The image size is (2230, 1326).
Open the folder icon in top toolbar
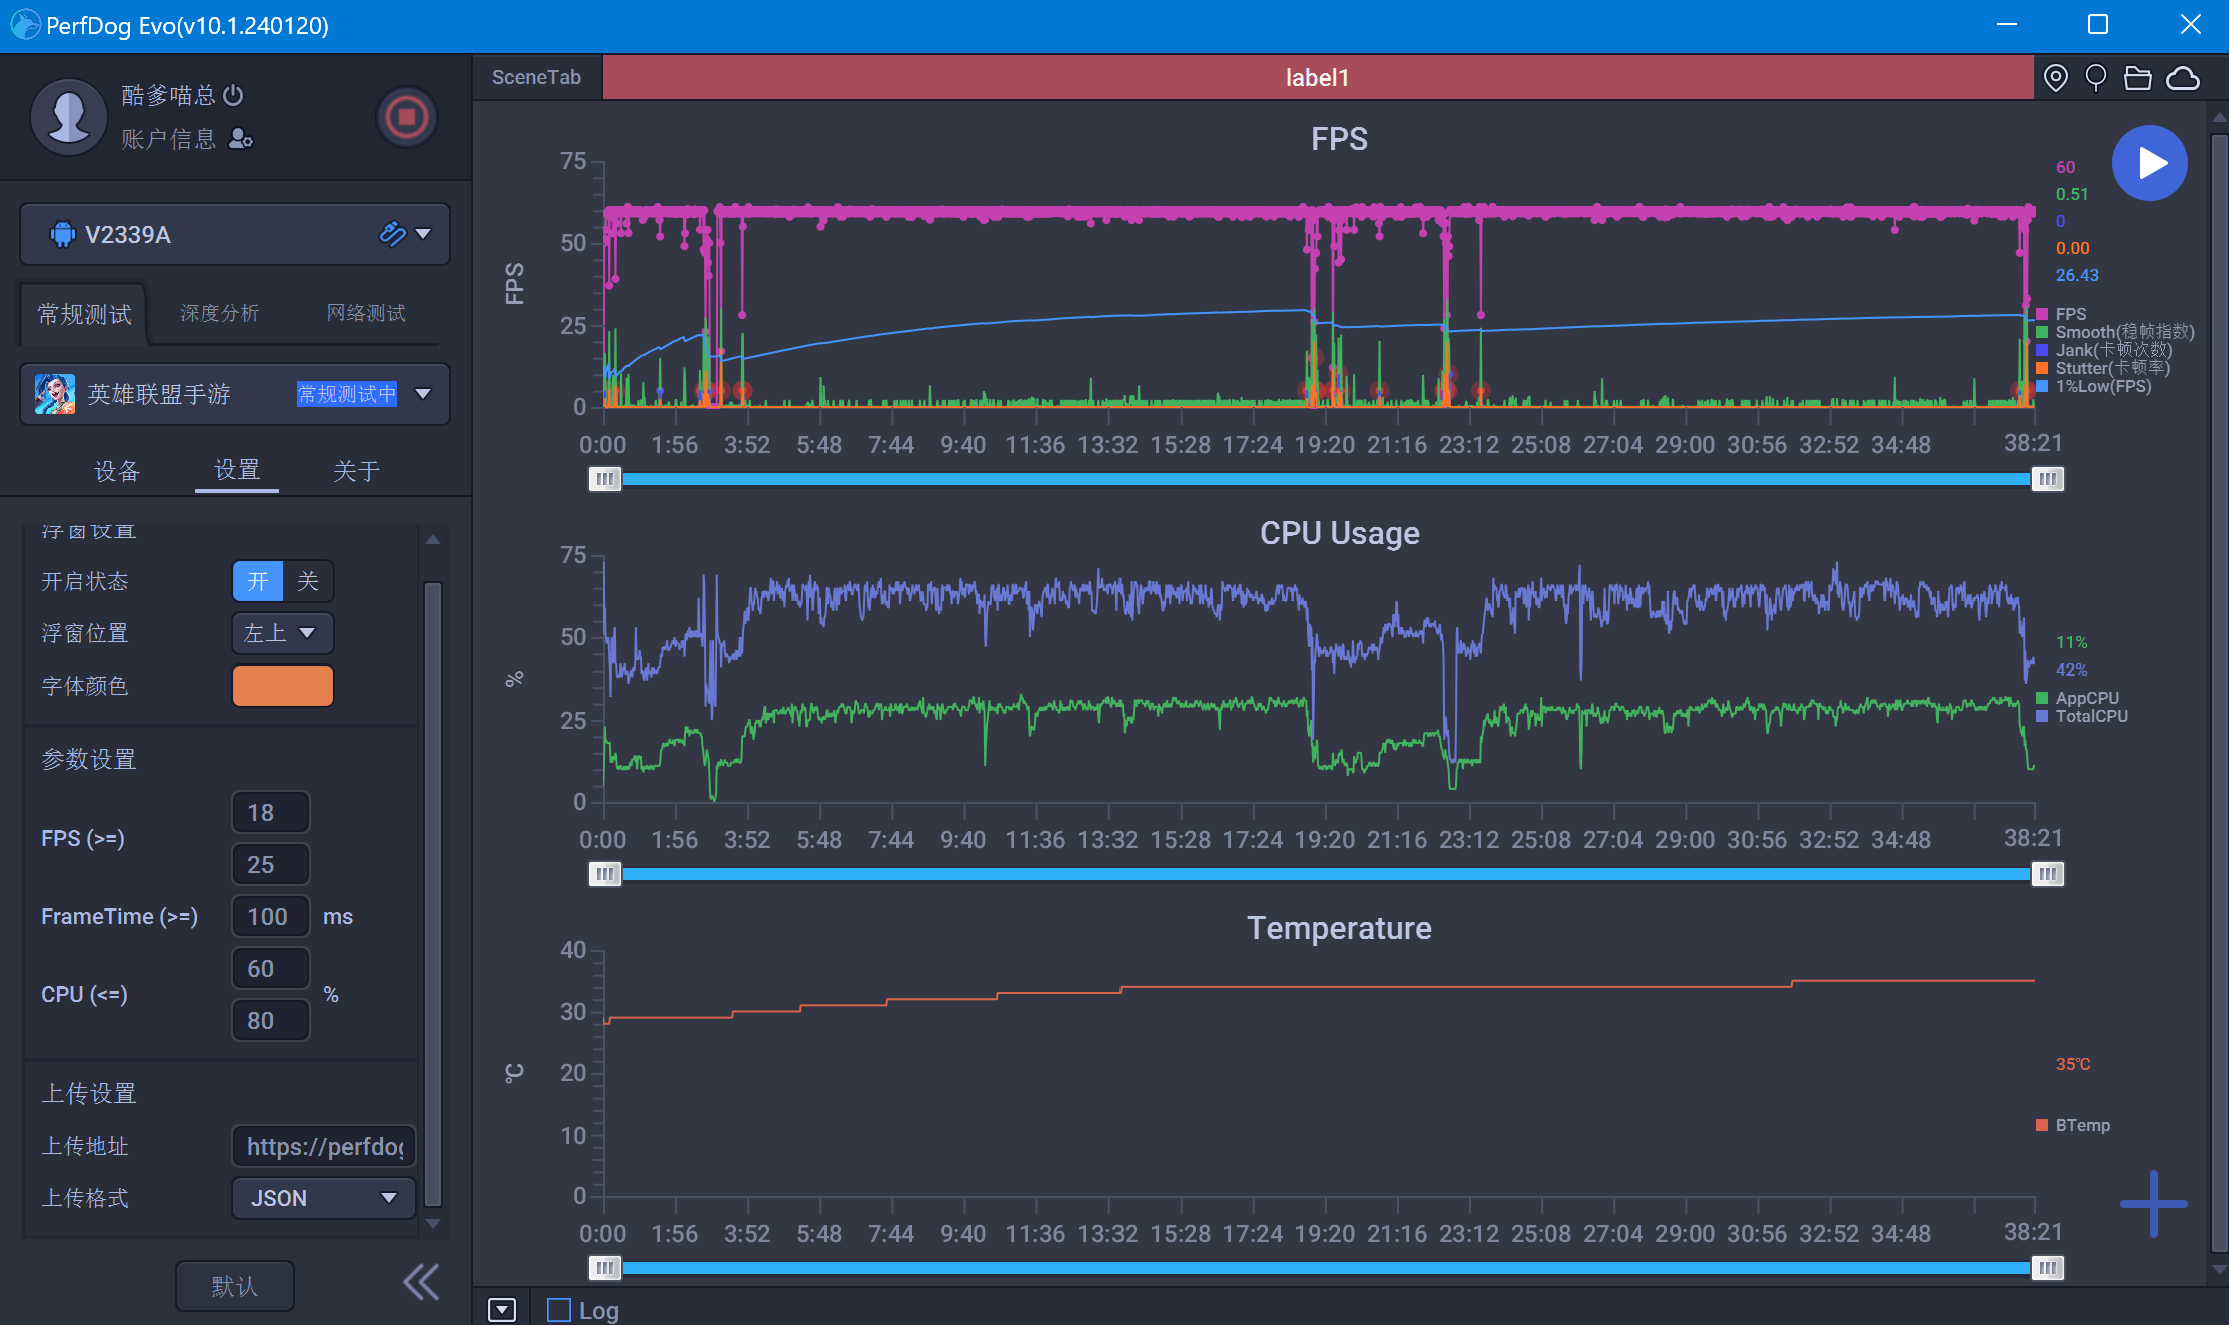tap(2137, 78)
